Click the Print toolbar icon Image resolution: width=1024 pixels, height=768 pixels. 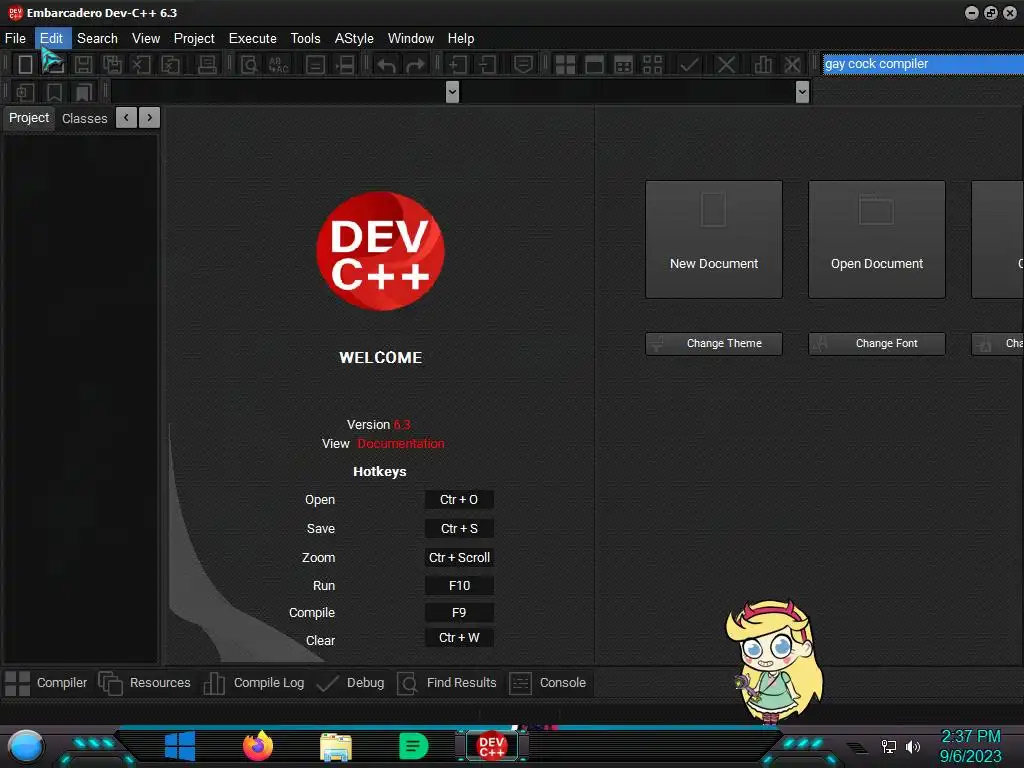coord(207,64)
